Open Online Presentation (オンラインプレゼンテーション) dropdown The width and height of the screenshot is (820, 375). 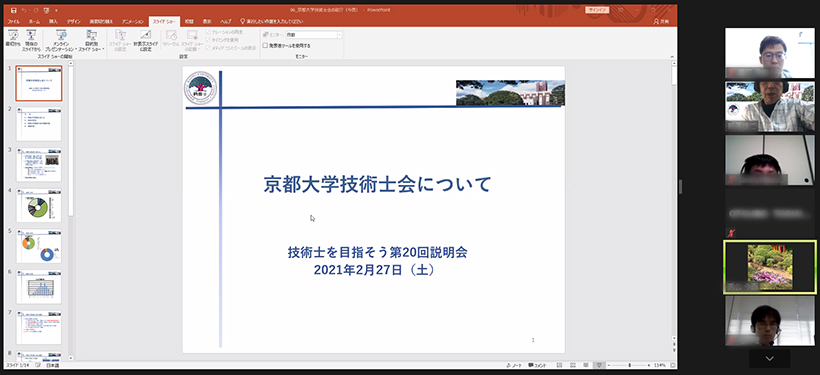(x=61, y=40)
